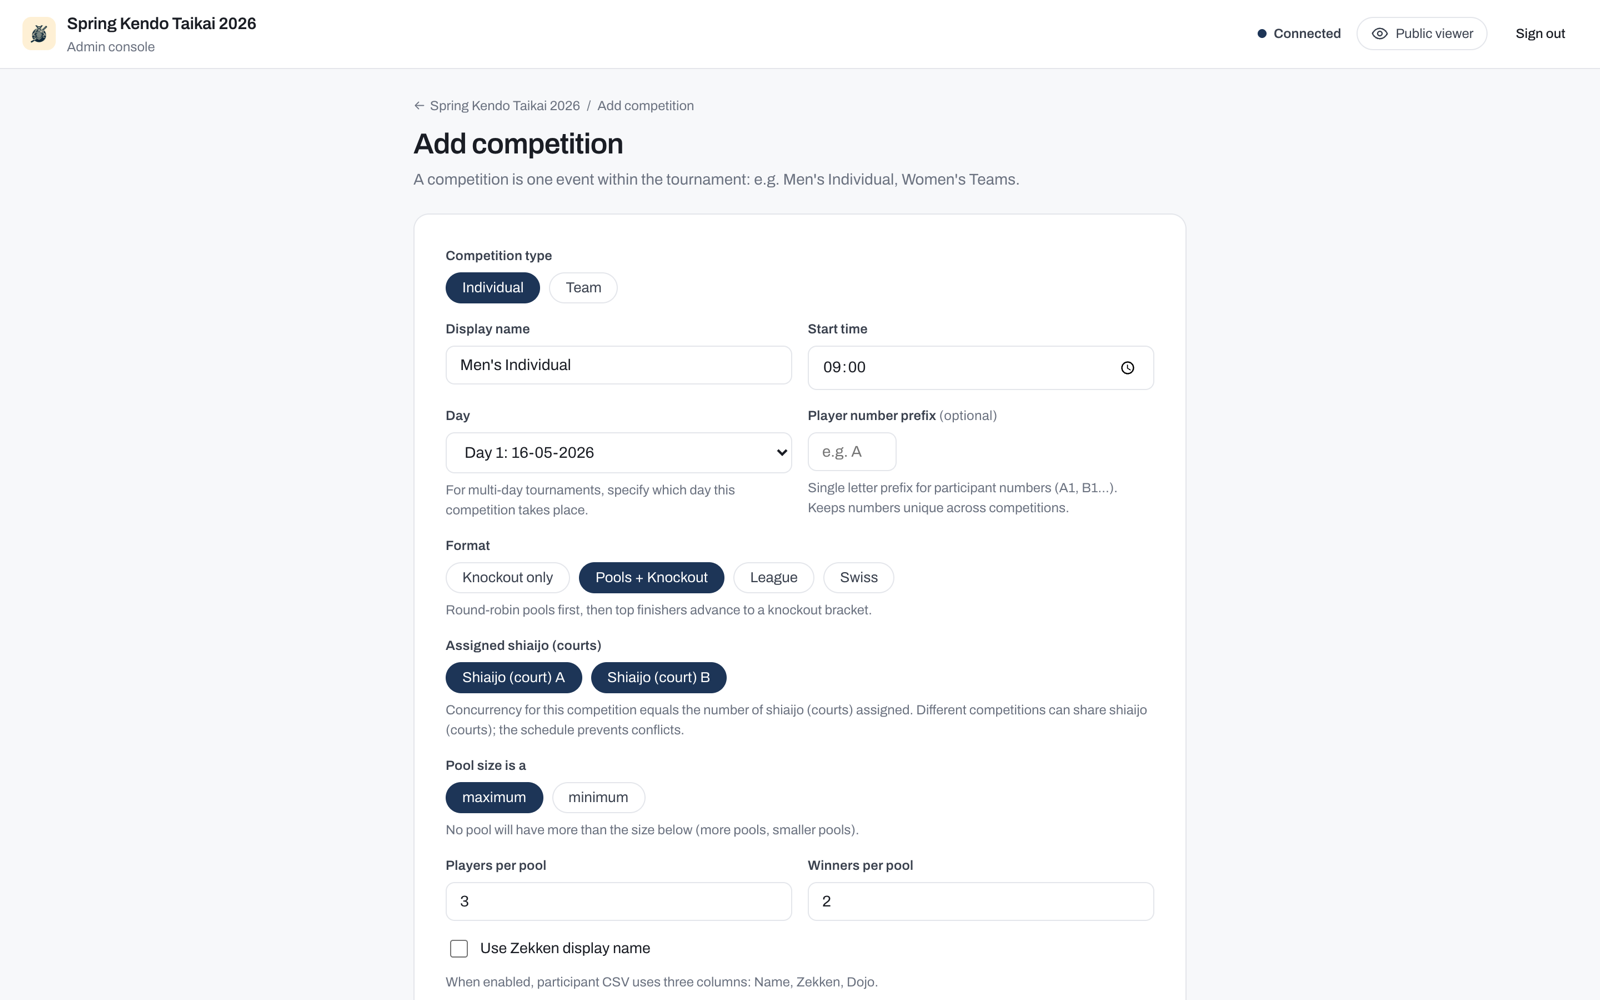Screen dimensions: 1600x1000
Task: Open the clock picker in Start time
Action: point(1127,368)
